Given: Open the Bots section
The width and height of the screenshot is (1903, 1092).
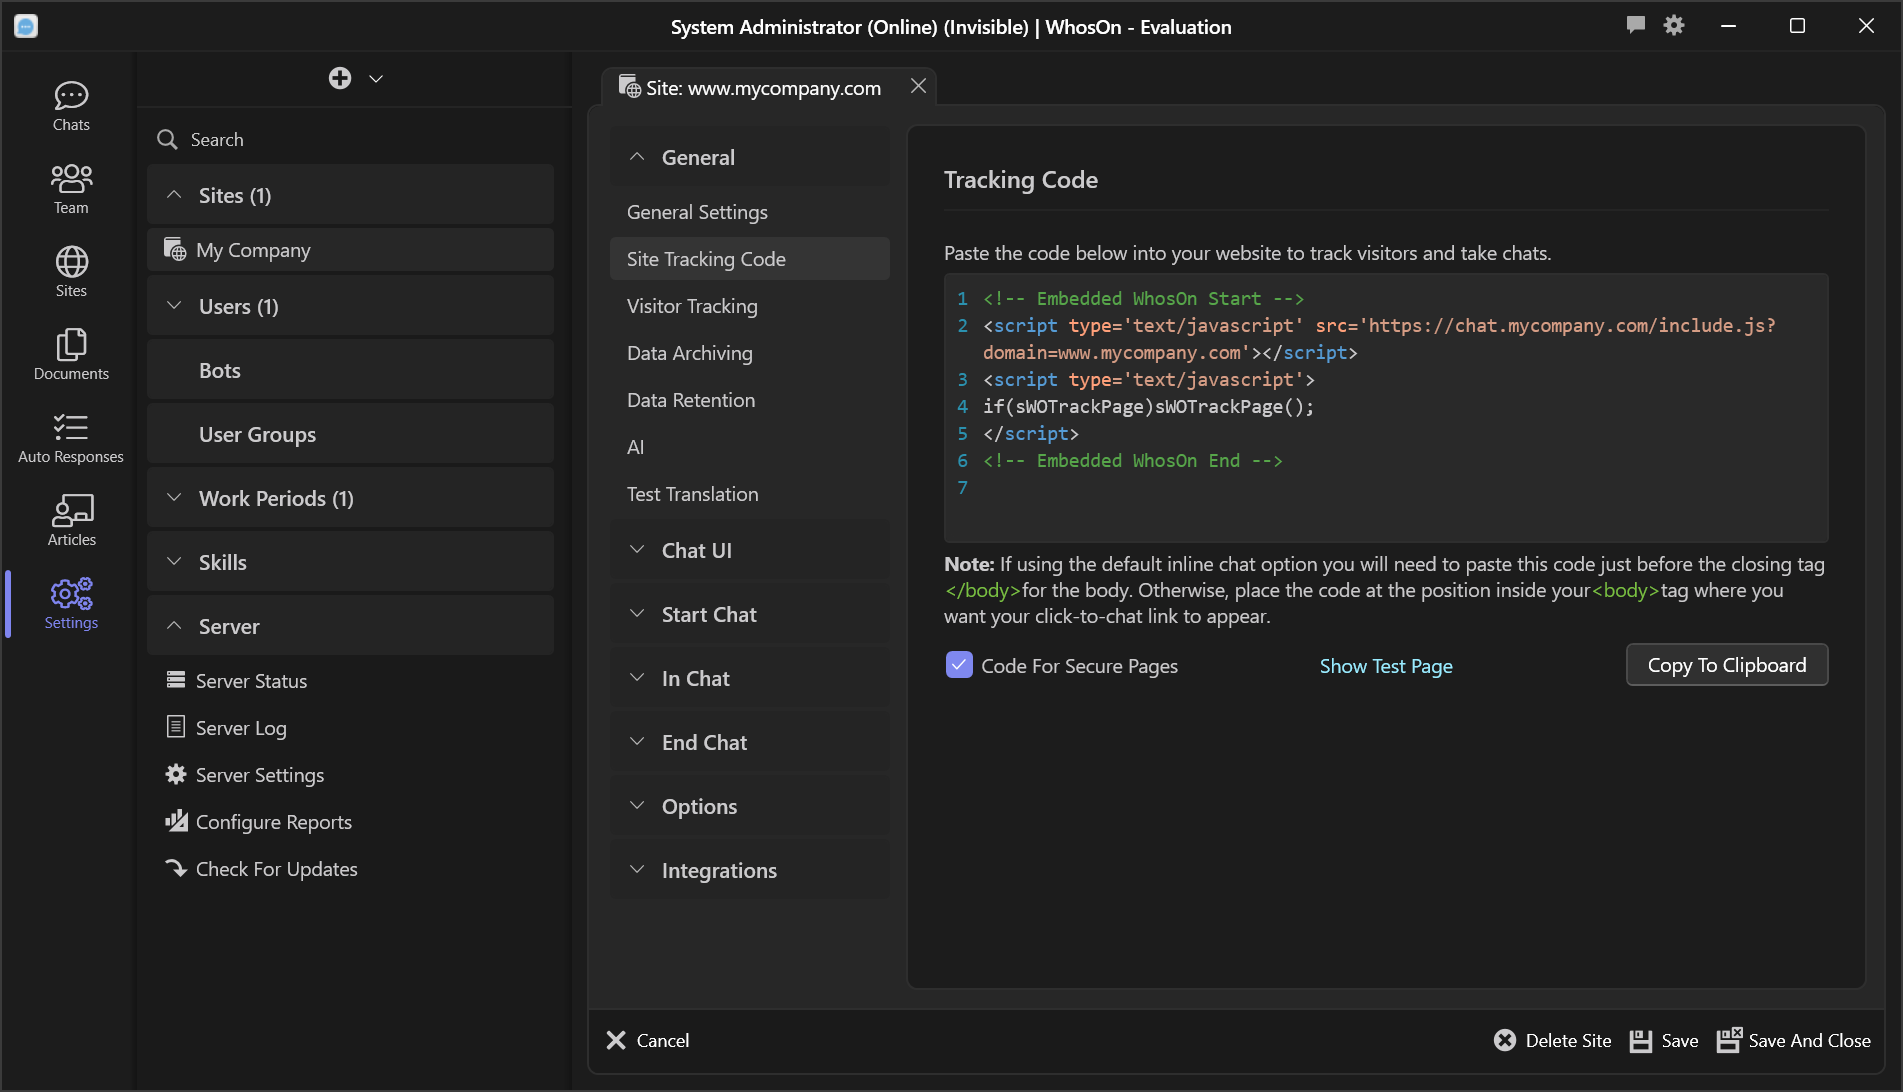Looking at the screenshot, I should point(350,370).
